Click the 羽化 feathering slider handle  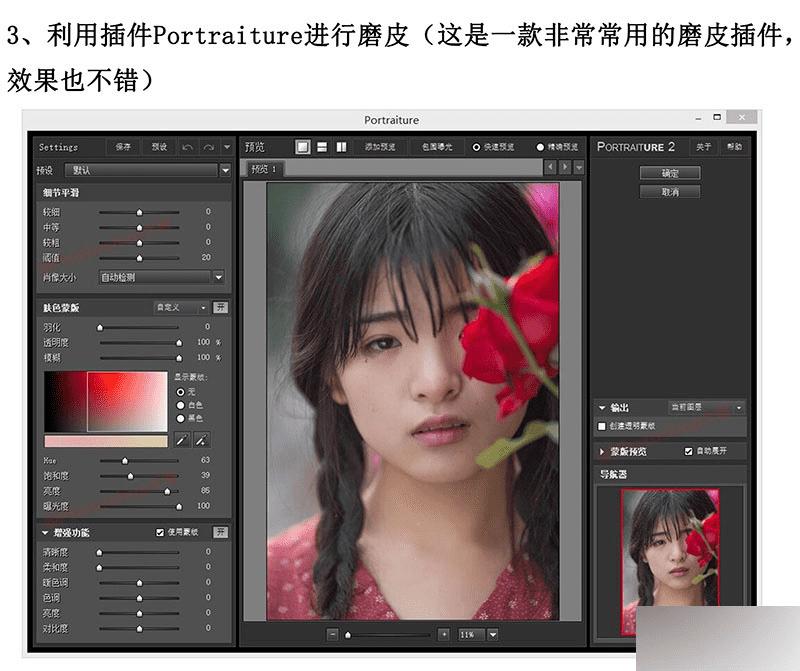coord(100,327)
